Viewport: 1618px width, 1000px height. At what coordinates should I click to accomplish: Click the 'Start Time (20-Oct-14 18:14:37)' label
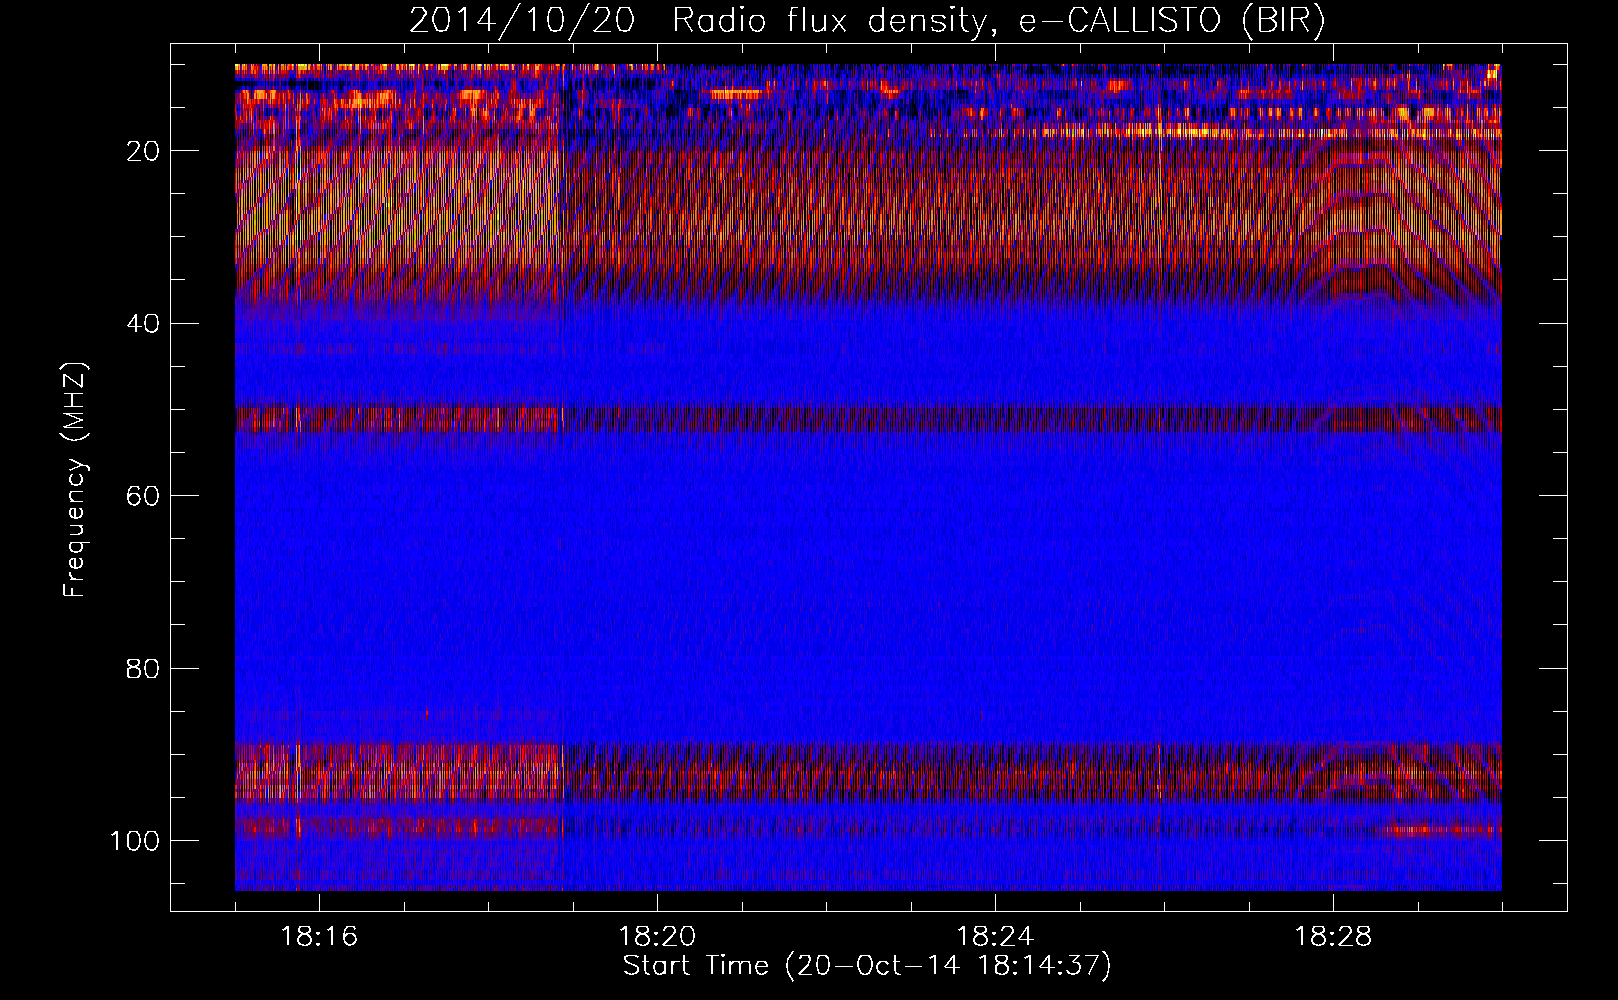[867, 966]
